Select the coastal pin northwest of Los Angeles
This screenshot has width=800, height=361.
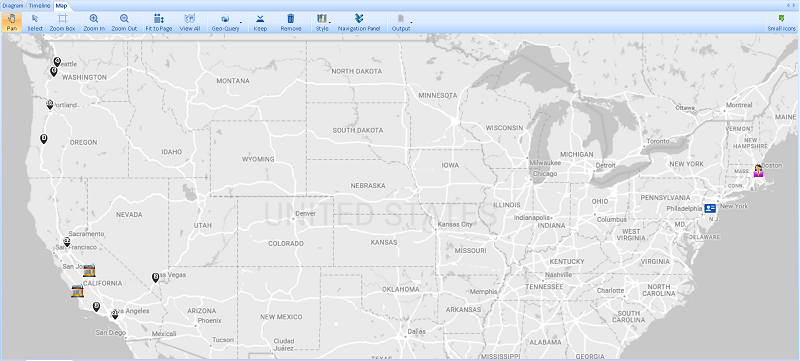96,306
